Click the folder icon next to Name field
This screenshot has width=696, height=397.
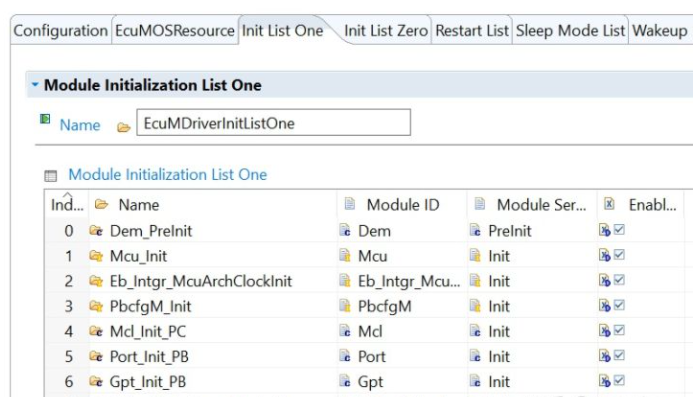tap(123, 128)
